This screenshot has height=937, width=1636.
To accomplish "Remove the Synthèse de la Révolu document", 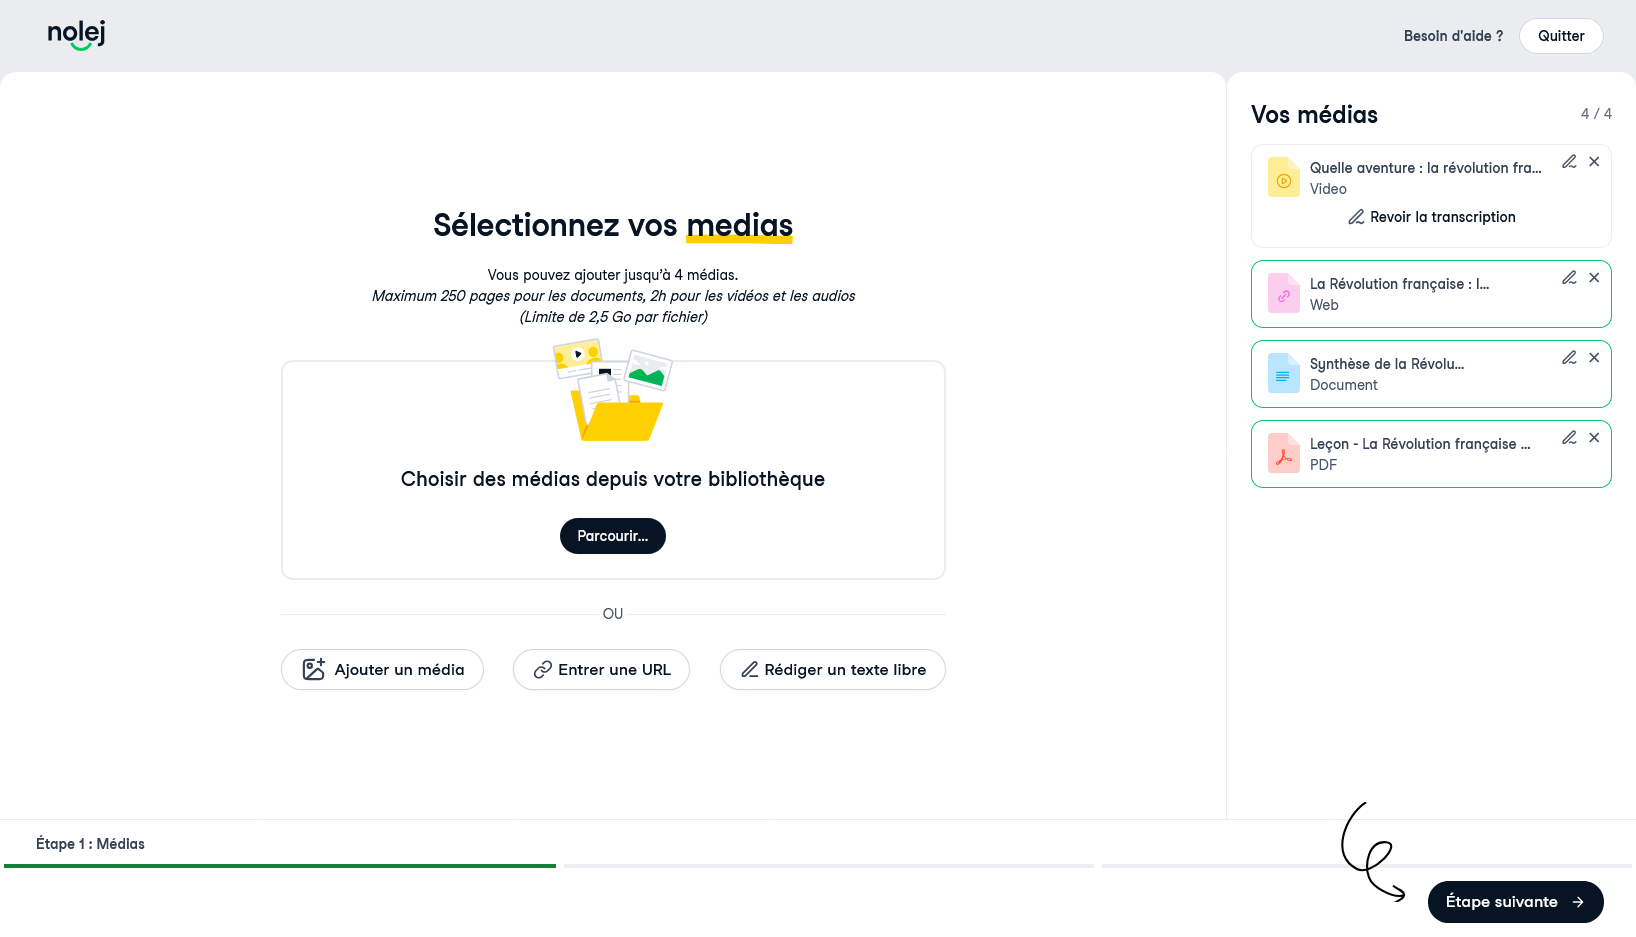I will click(1594, 358).
